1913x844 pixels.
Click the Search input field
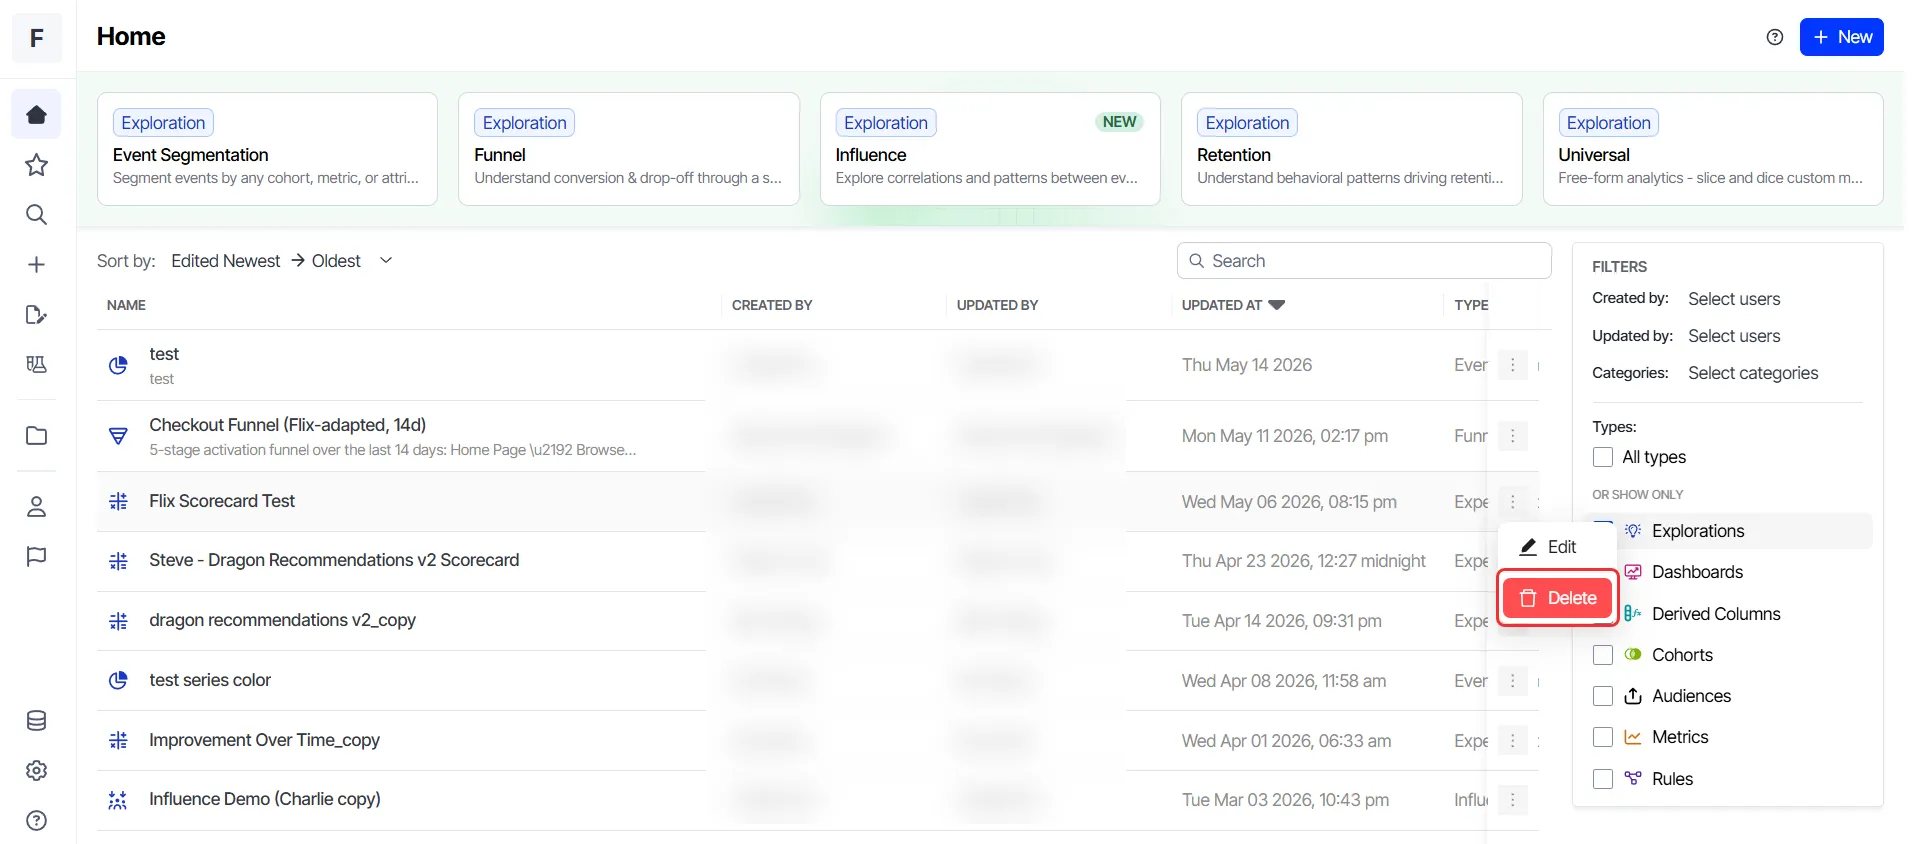1364,261
